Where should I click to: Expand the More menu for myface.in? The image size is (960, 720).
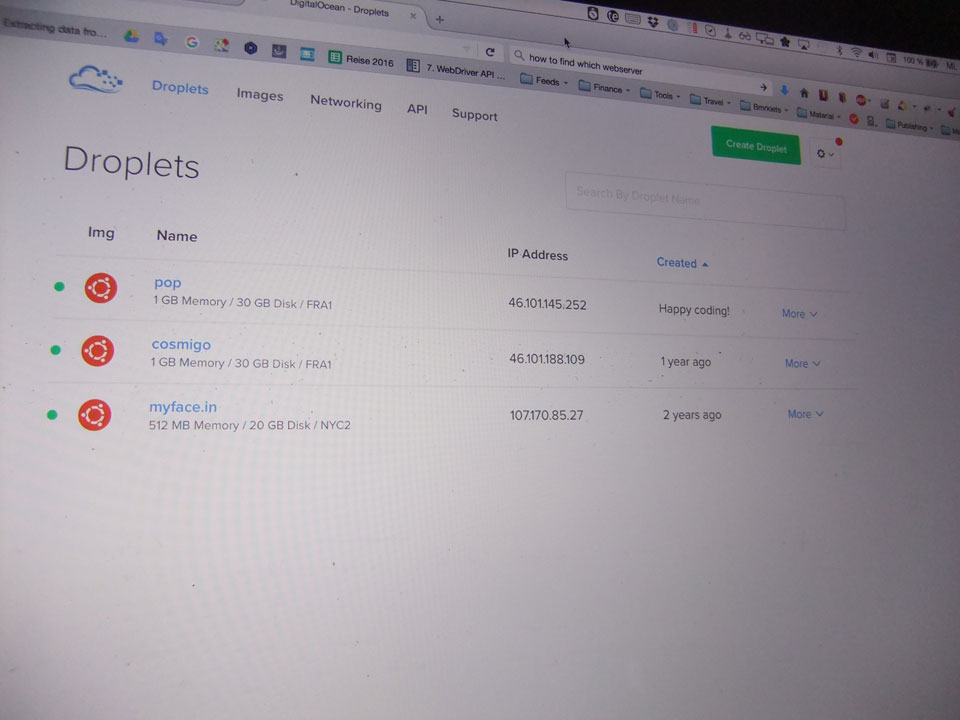click(x=805, y=414)
